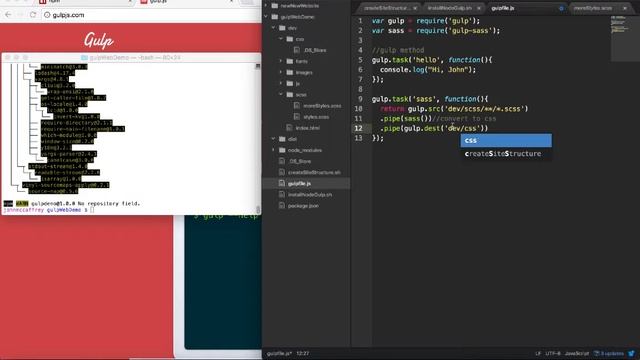Click the editor minimap
640x360 pixels.
tap(624, 38)
